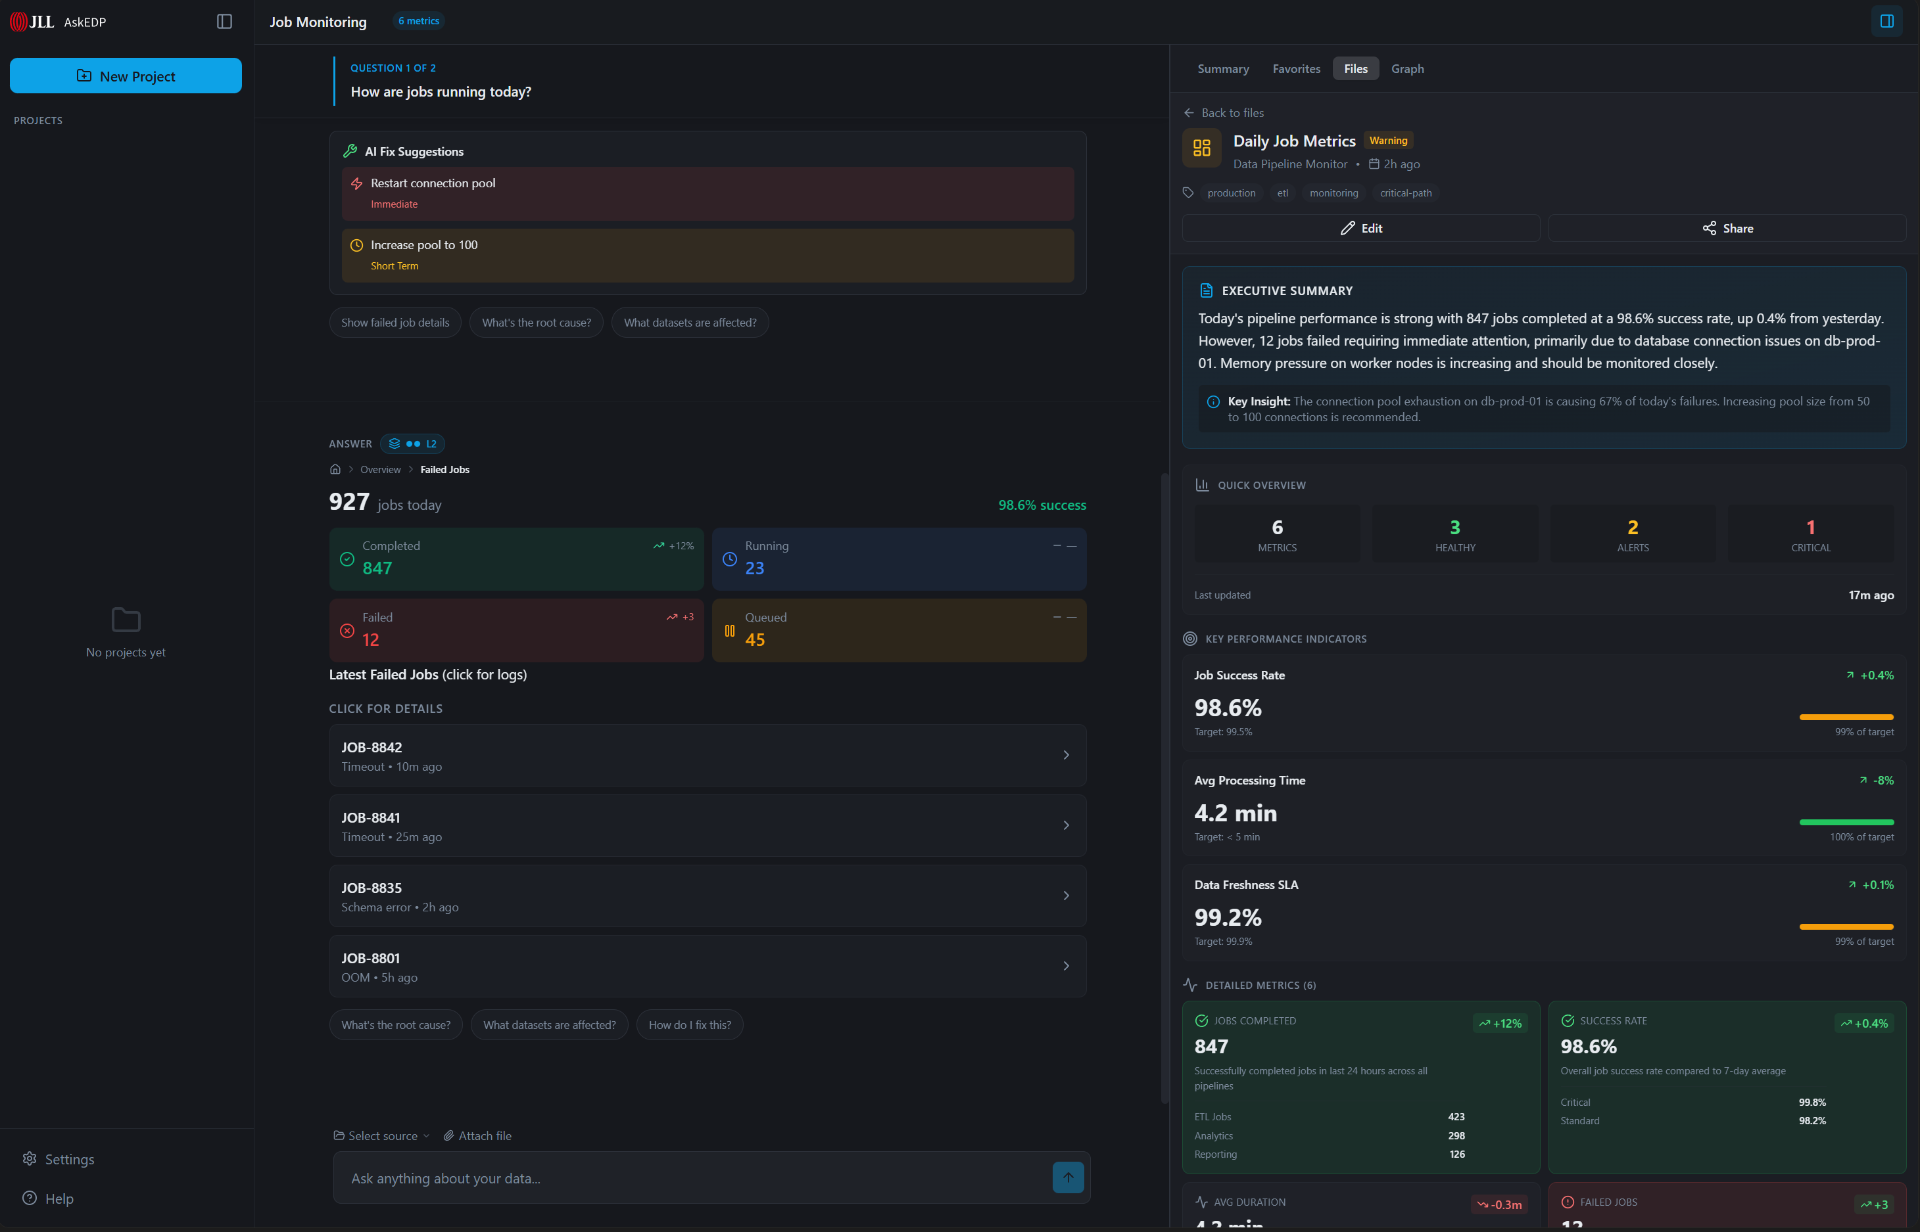Open the Completed 847 card

[x=516, y=559]
